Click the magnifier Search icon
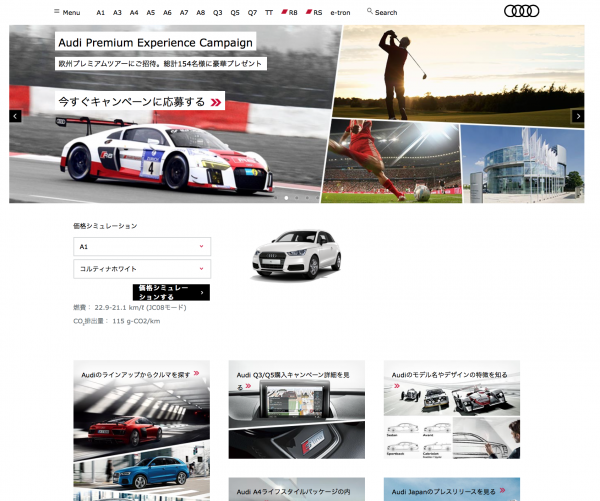This screenshot has height=501, width=600. click(370, 11)
